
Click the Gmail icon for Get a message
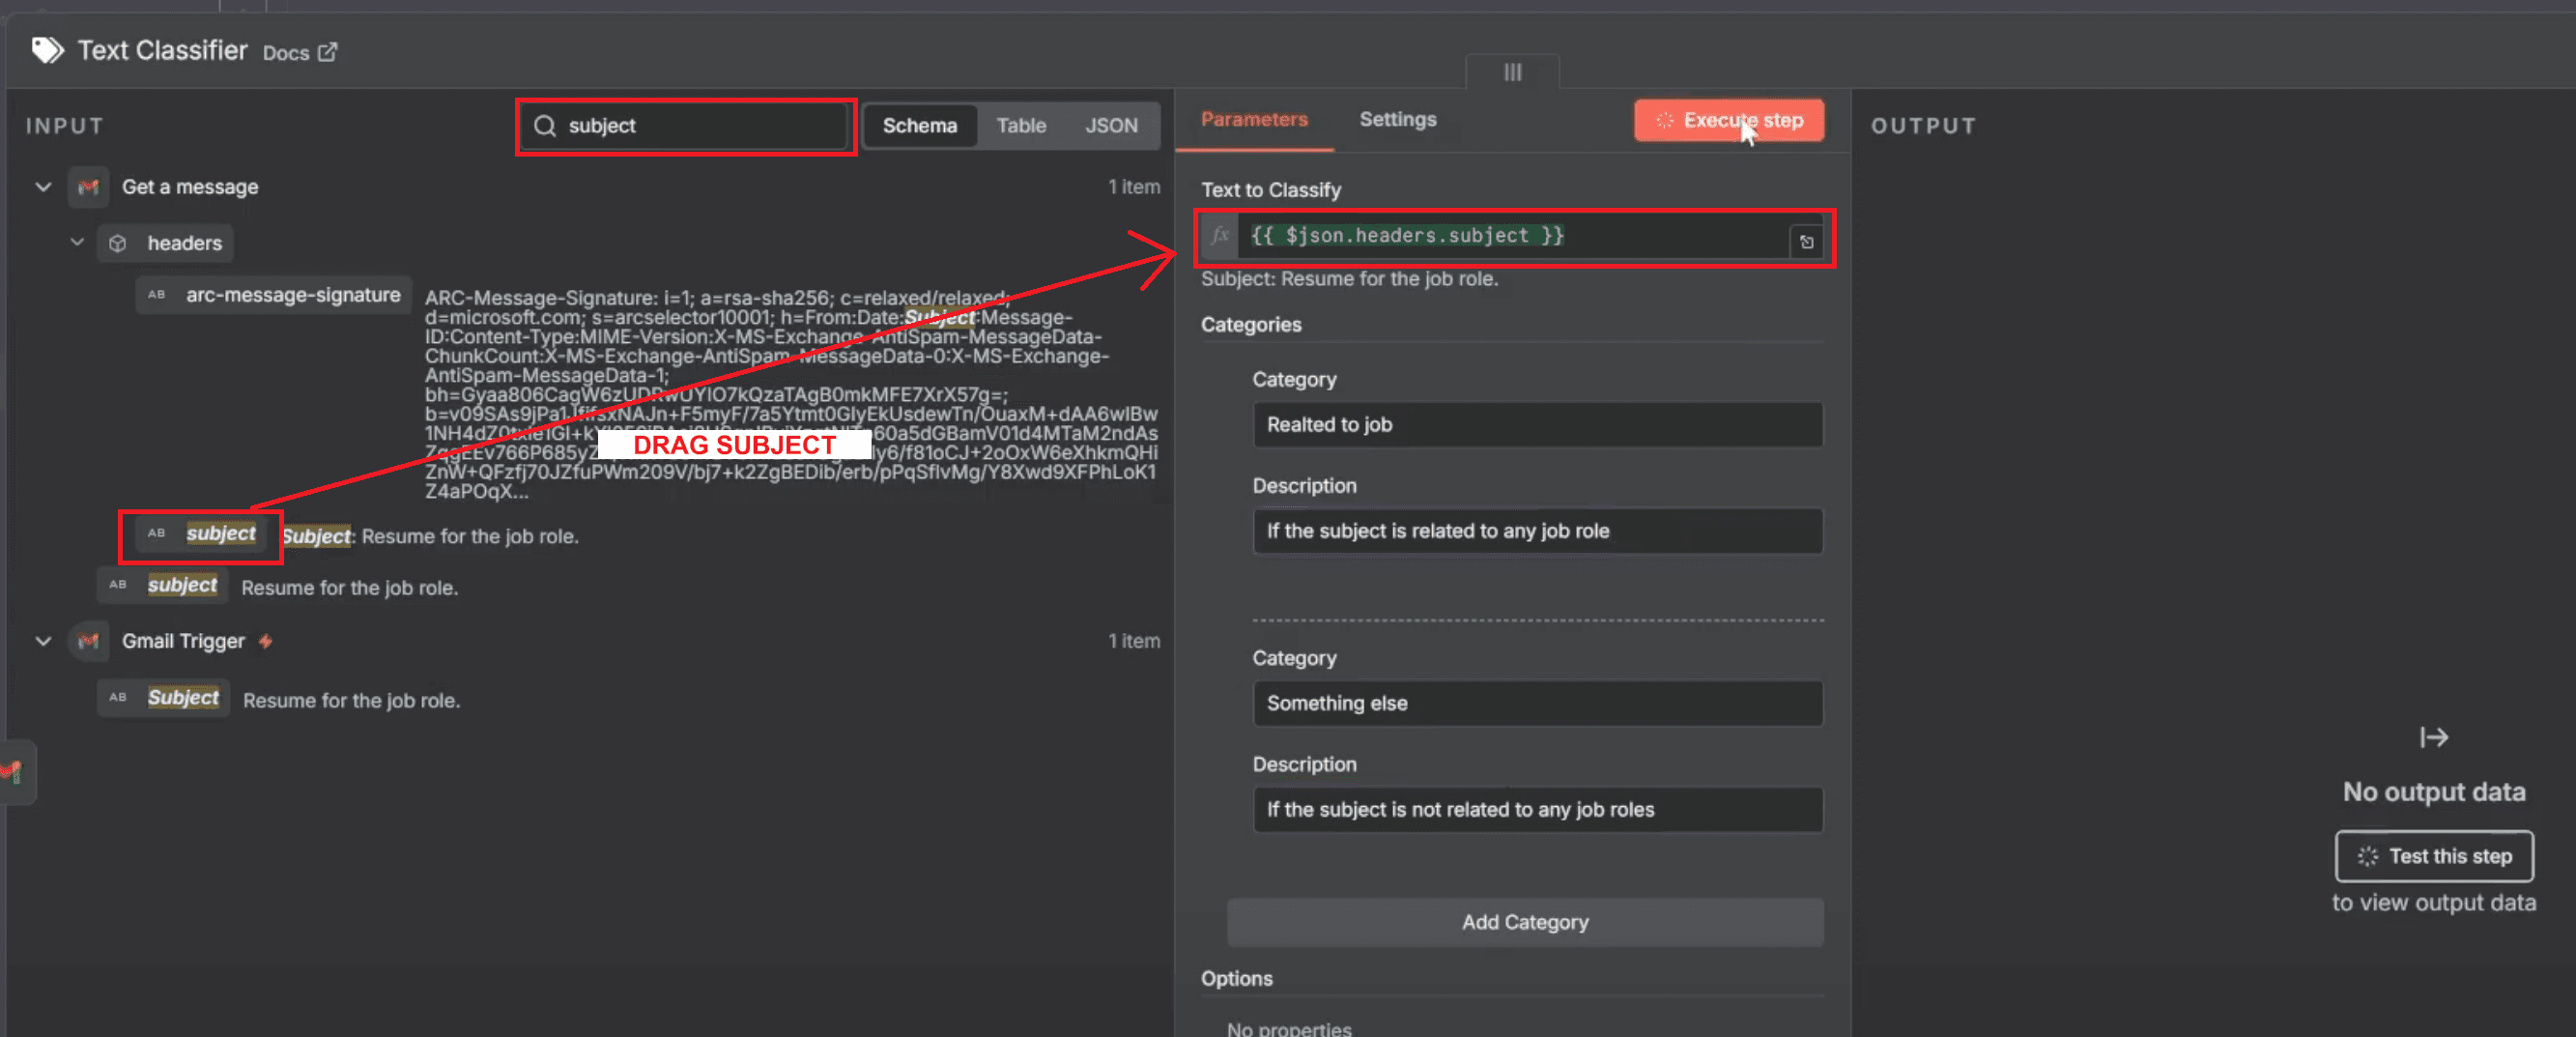(88, 187)
